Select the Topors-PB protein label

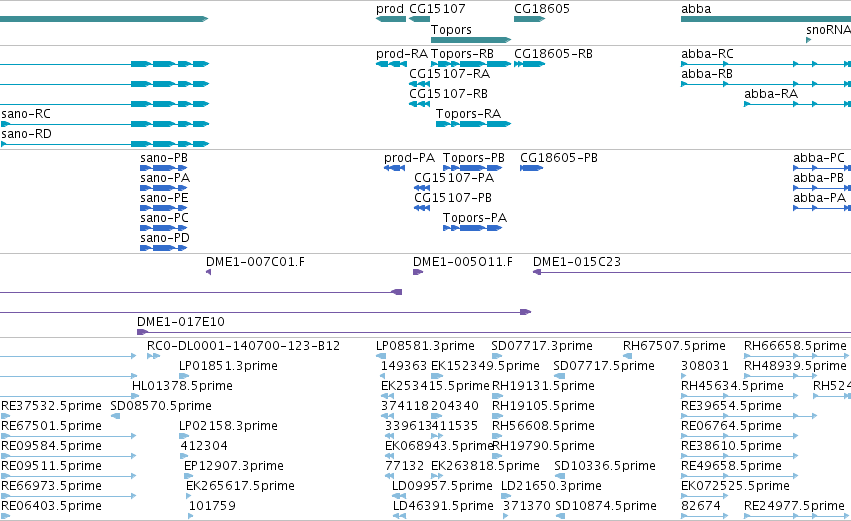click(x=473, y=158)
